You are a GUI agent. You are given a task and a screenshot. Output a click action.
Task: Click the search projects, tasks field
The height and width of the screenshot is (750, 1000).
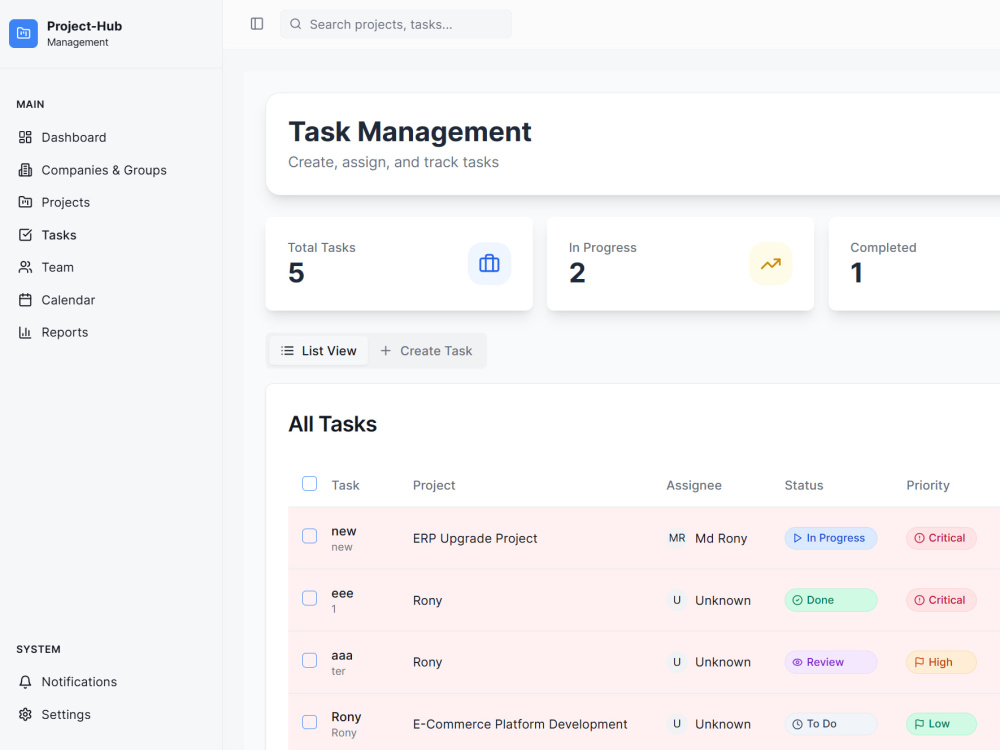click(x=395, y=24)
